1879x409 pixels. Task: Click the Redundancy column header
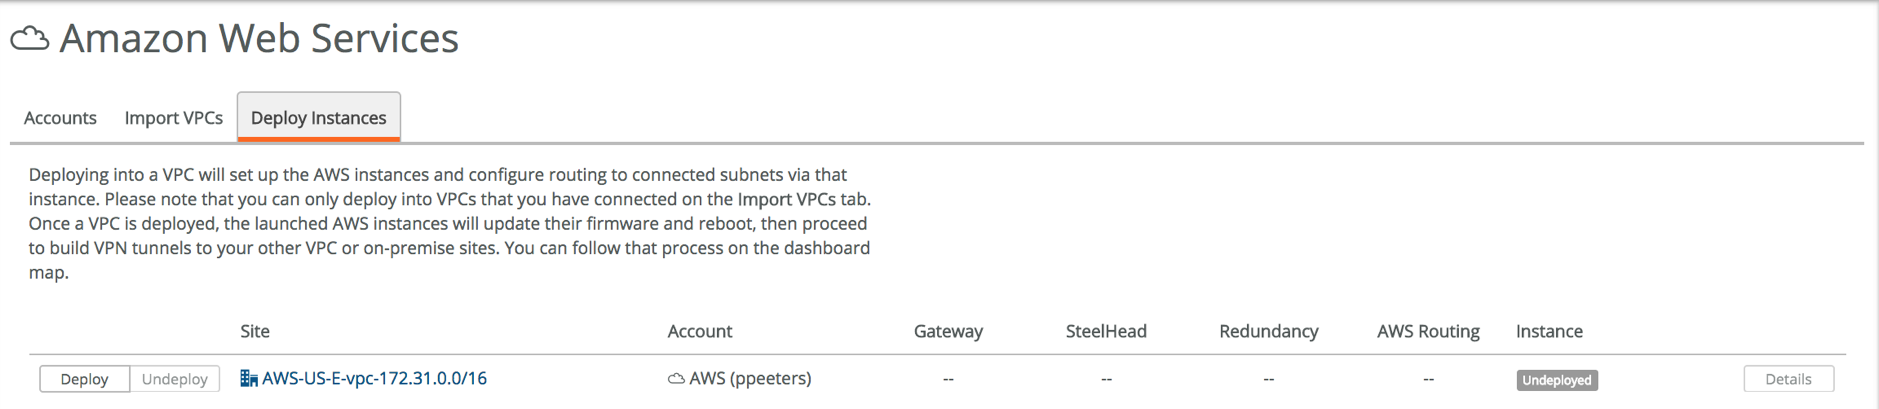1268,331
